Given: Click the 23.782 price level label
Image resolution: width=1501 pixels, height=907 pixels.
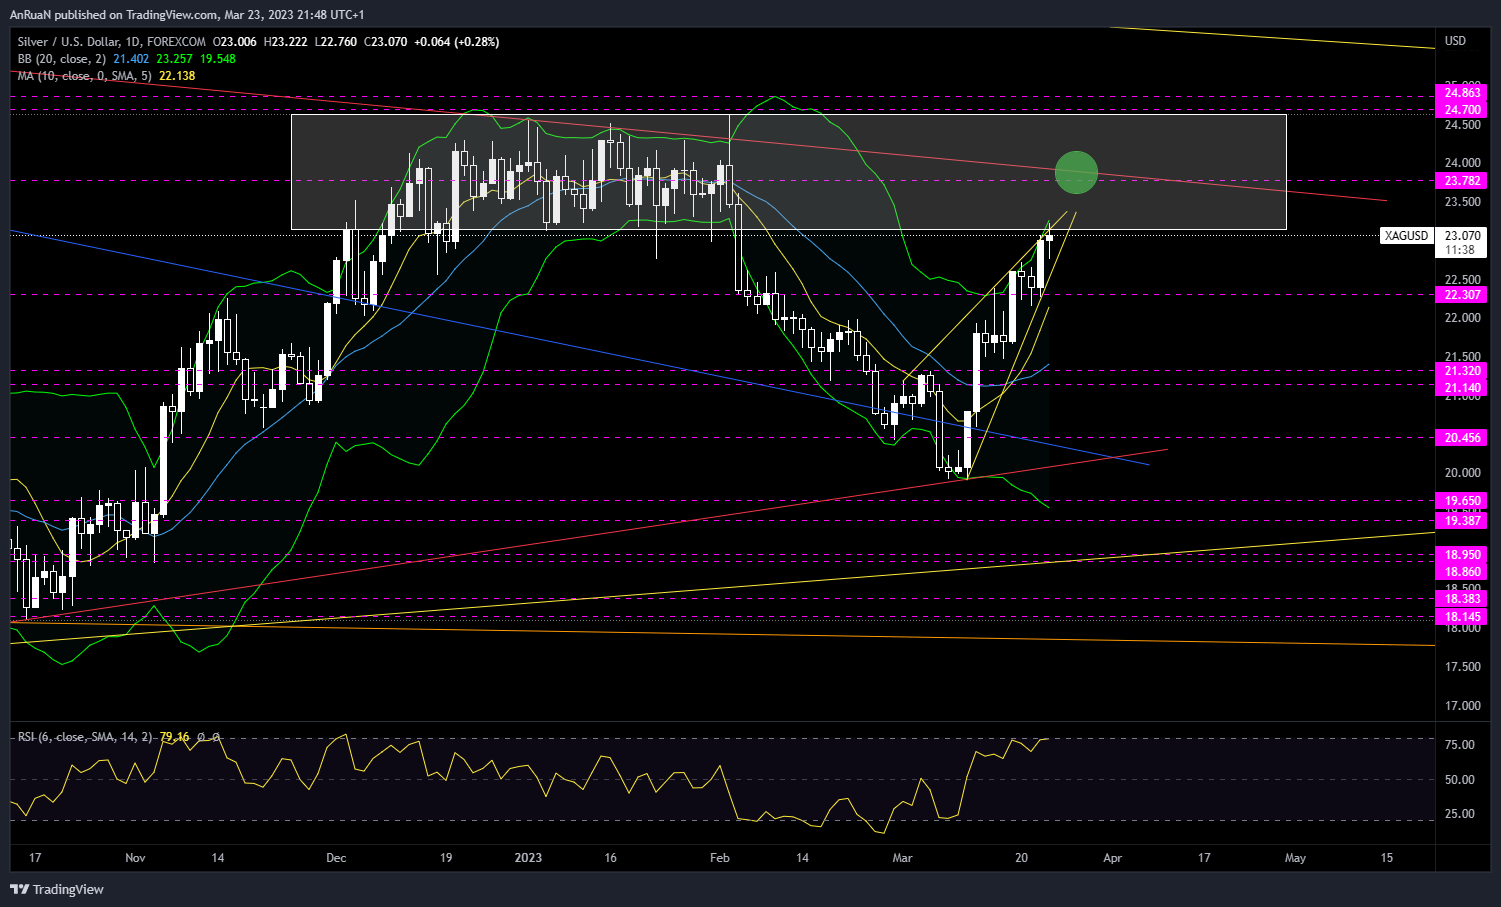Looking at the screenshot, I should tap(1463, 181).
